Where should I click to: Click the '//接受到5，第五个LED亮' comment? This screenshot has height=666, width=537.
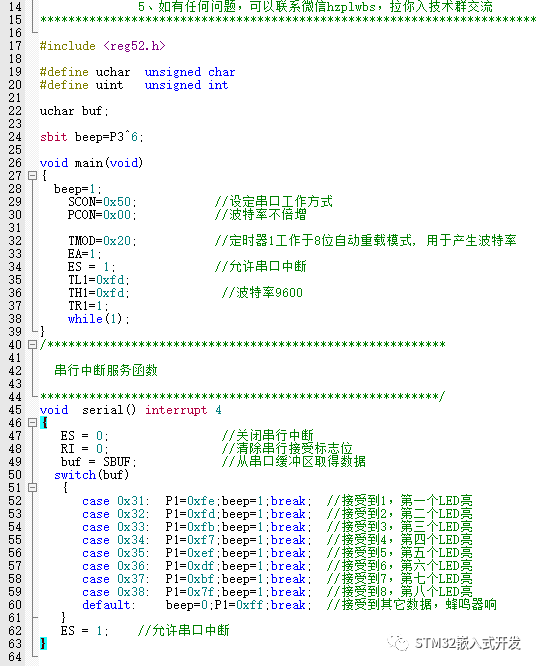pos(400,553)
